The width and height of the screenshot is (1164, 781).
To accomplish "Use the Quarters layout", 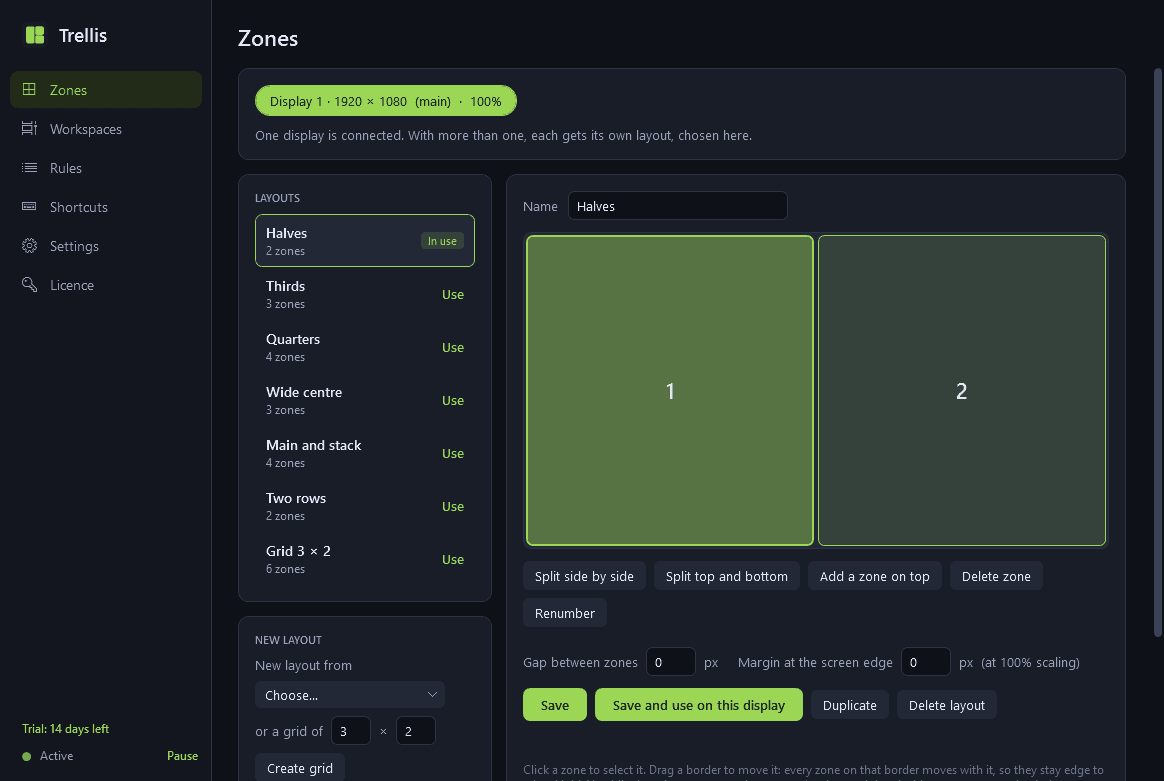I will pyautogui.click(x=453, y=347).
